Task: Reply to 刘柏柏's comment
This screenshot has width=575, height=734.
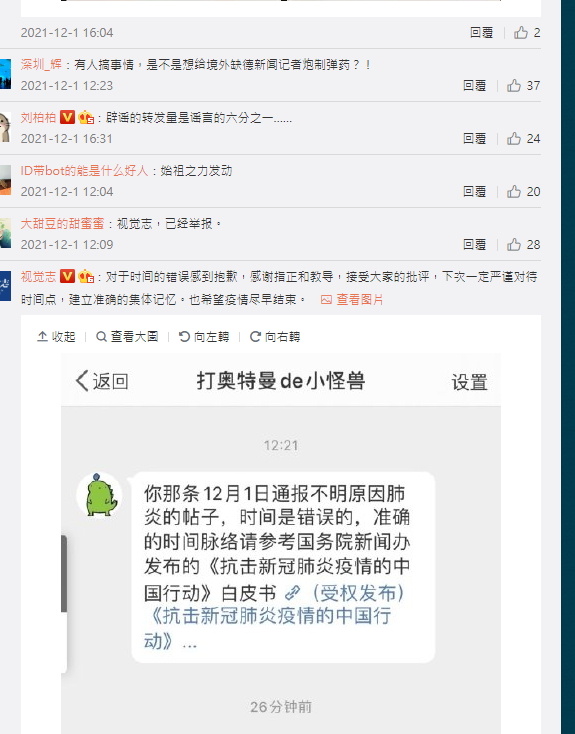Action: click(474, 139)
